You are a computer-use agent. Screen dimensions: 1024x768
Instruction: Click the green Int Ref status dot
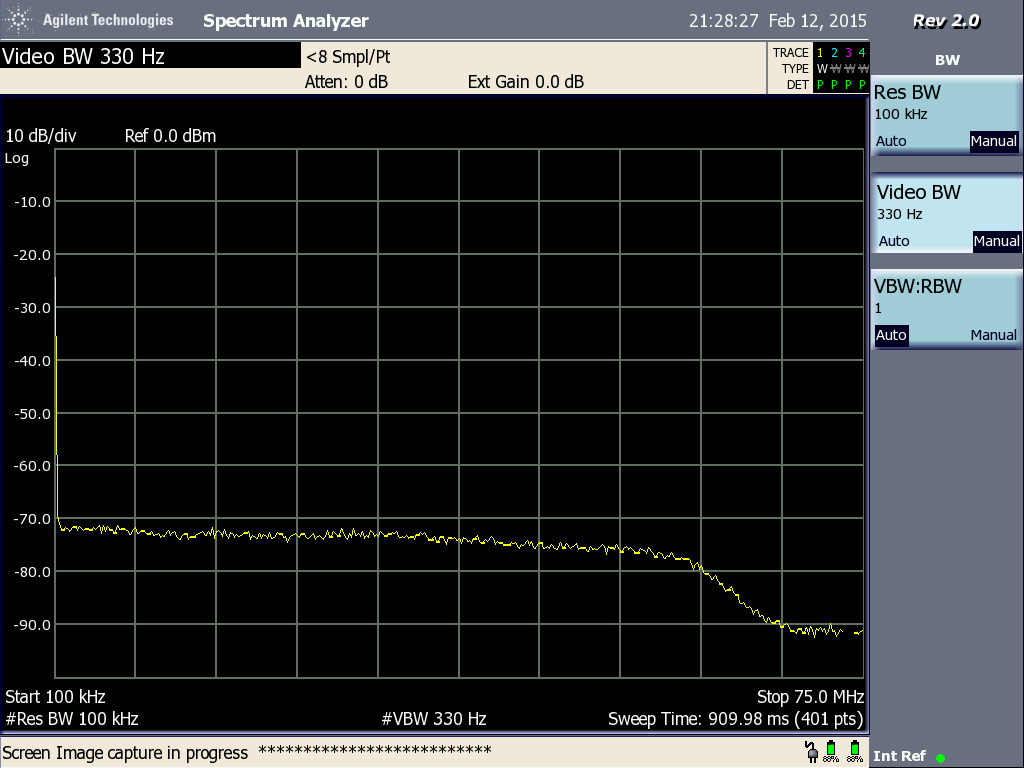click(x=940, y=758)
